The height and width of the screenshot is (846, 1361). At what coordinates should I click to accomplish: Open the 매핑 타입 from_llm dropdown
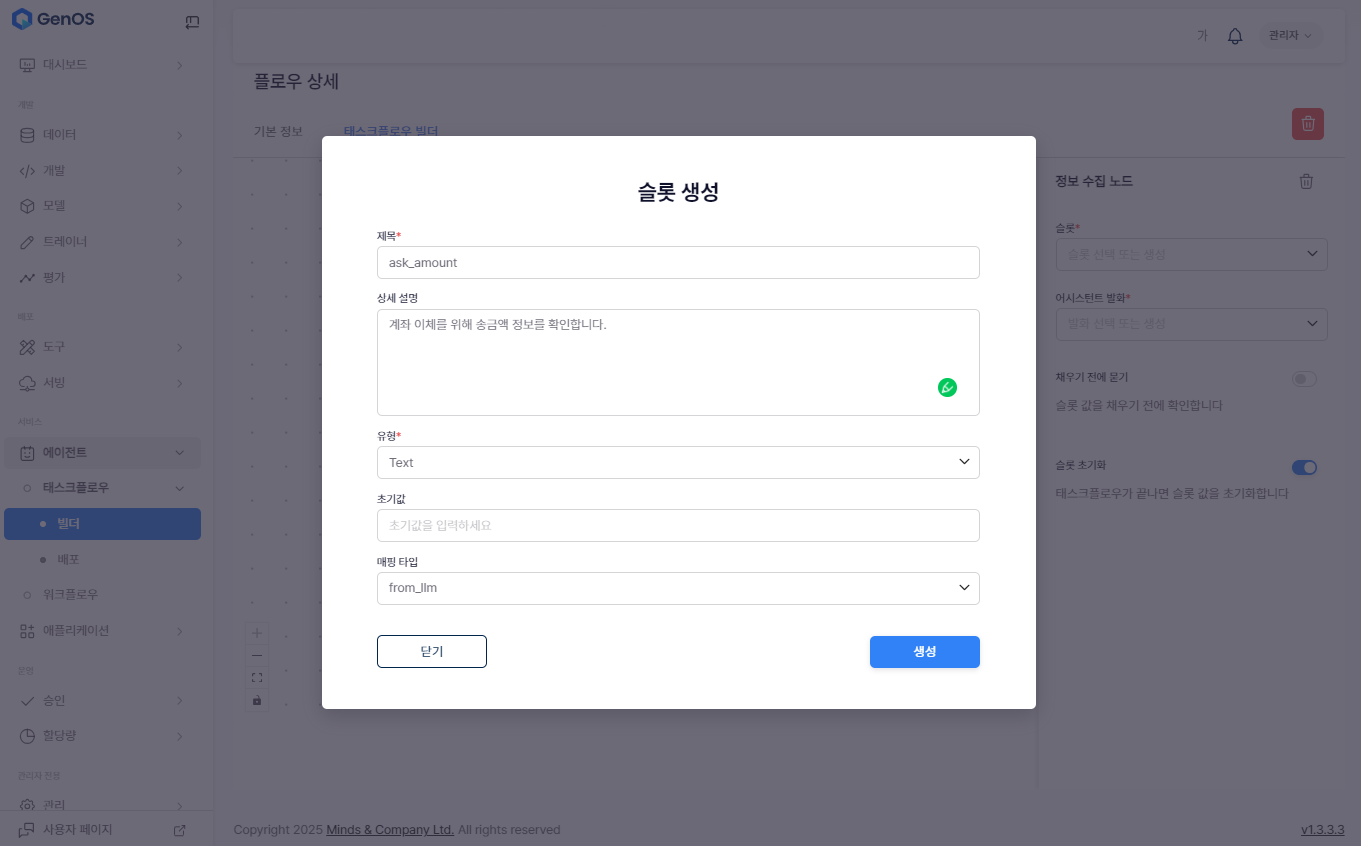[678, 588]
